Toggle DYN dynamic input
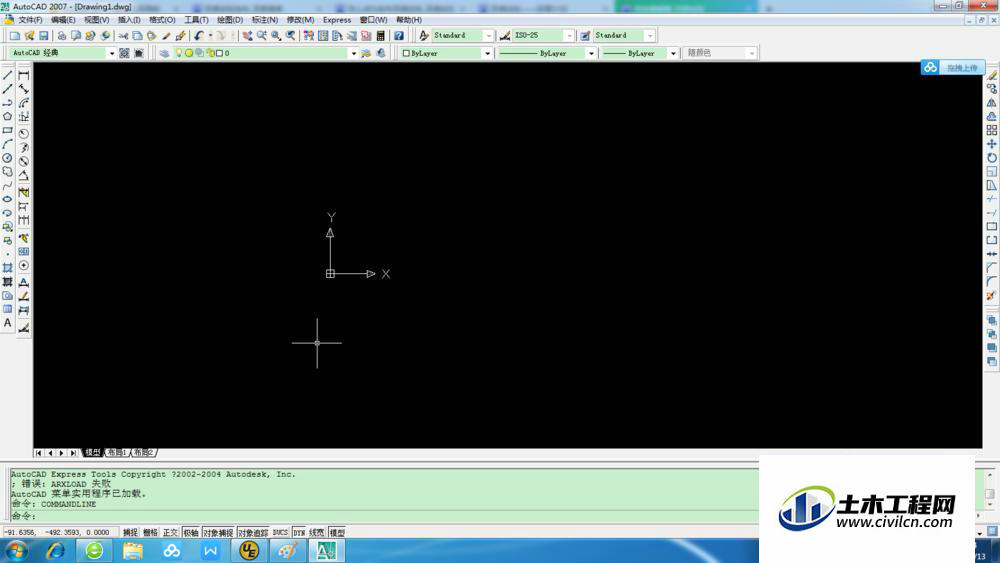Screen dimensions: 1000x563 pos(299,532)
